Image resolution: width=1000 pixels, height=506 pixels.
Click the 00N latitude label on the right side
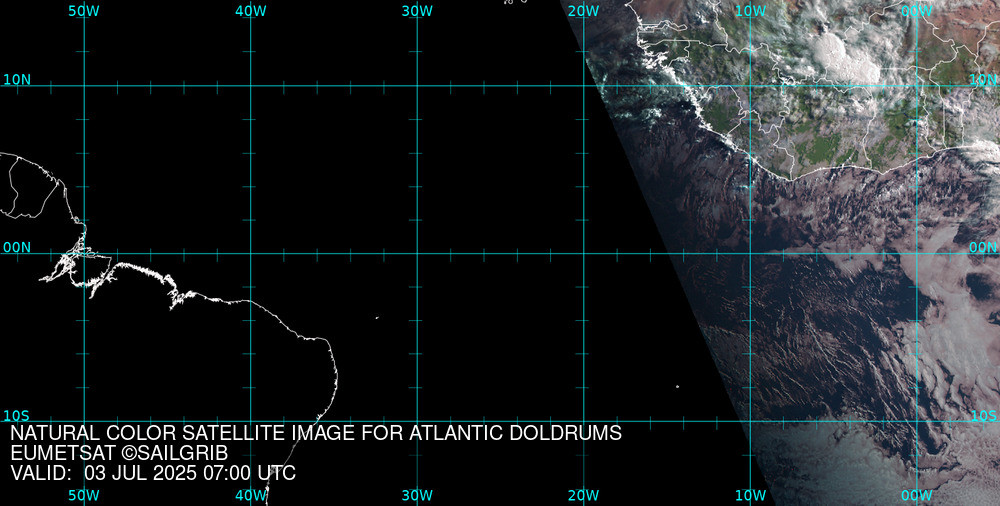point(983,248)
